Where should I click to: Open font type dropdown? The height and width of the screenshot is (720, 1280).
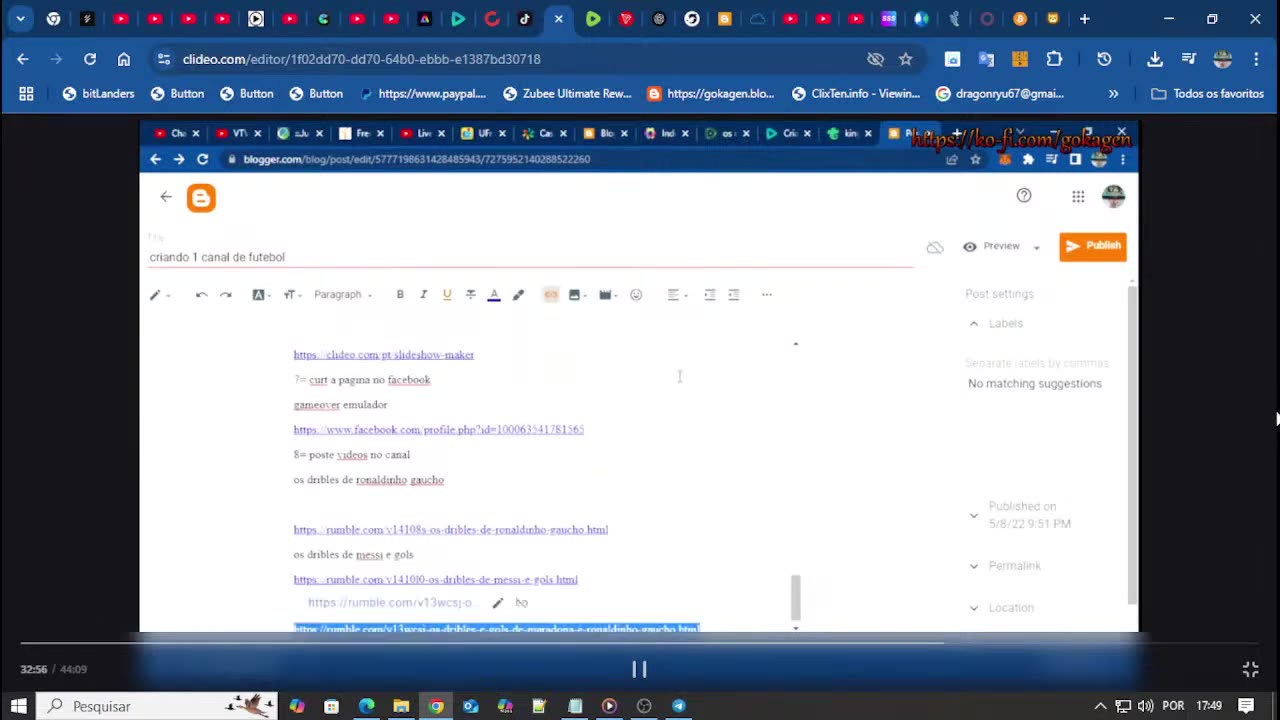point(260,295)
